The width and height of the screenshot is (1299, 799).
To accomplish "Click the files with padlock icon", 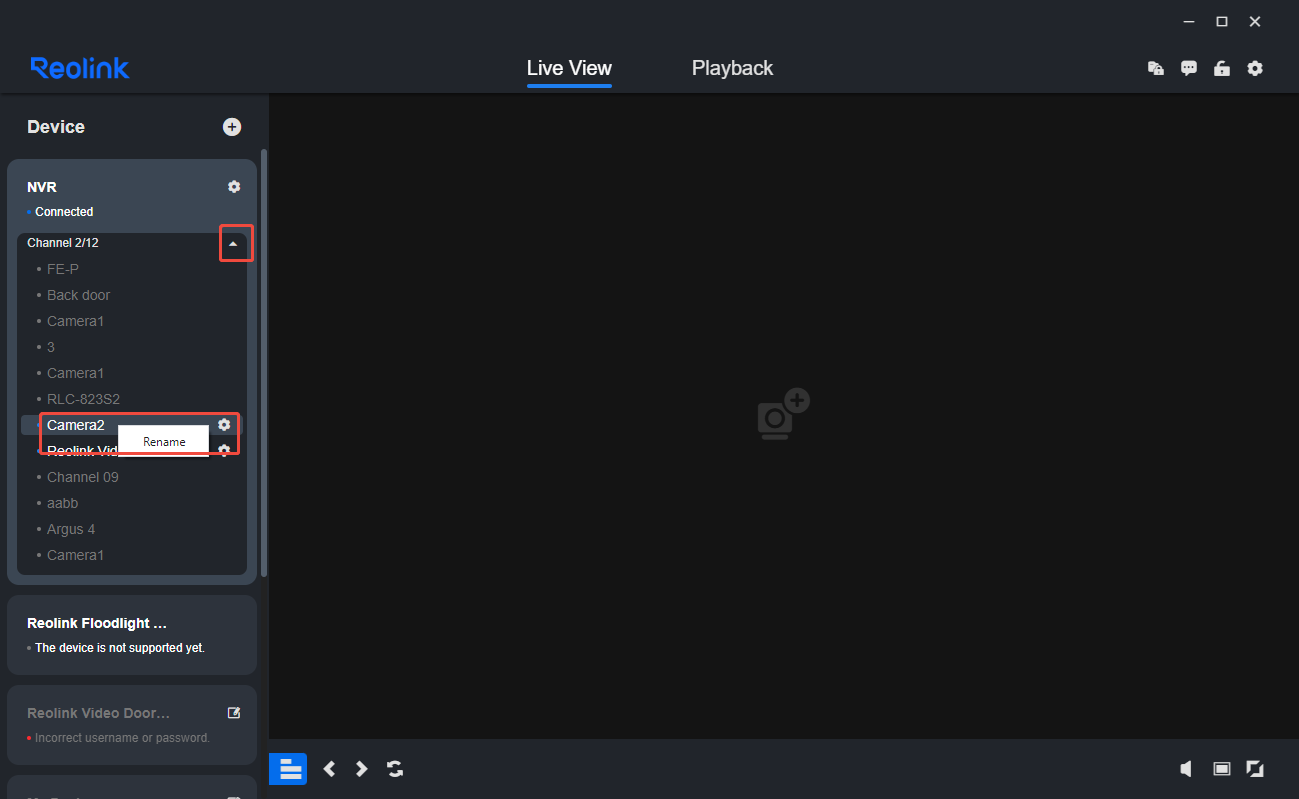I will [1156, 68].
